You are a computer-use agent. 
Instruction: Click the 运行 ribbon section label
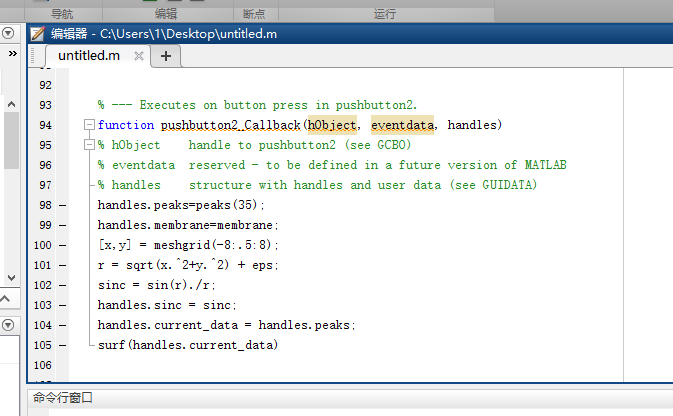pyautogui.click(x=385, y=14)
